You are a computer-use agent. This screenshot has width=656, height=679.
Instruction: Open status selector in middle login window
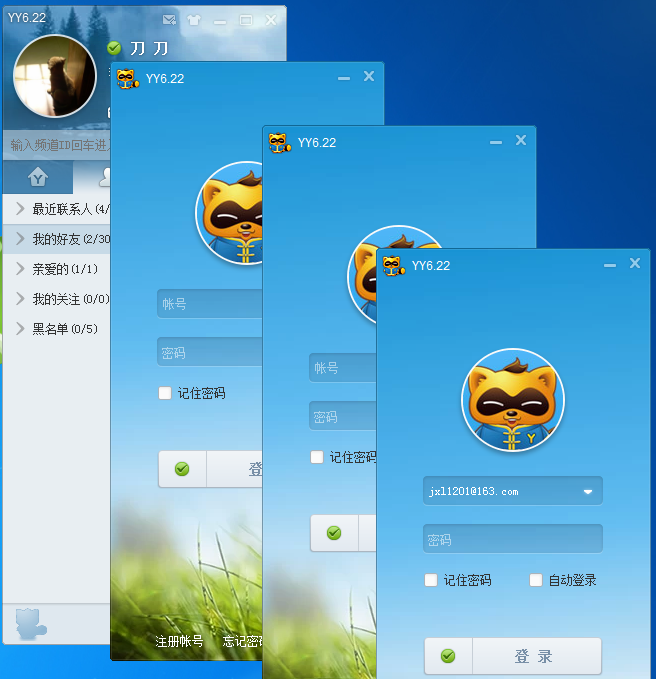334,533
